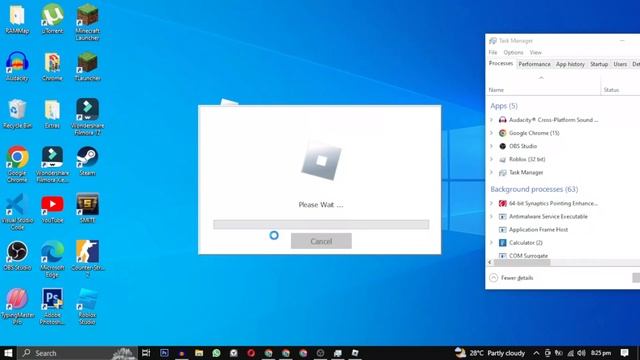Select the Processes tab

pyautogui.click(x=501, y=64)
